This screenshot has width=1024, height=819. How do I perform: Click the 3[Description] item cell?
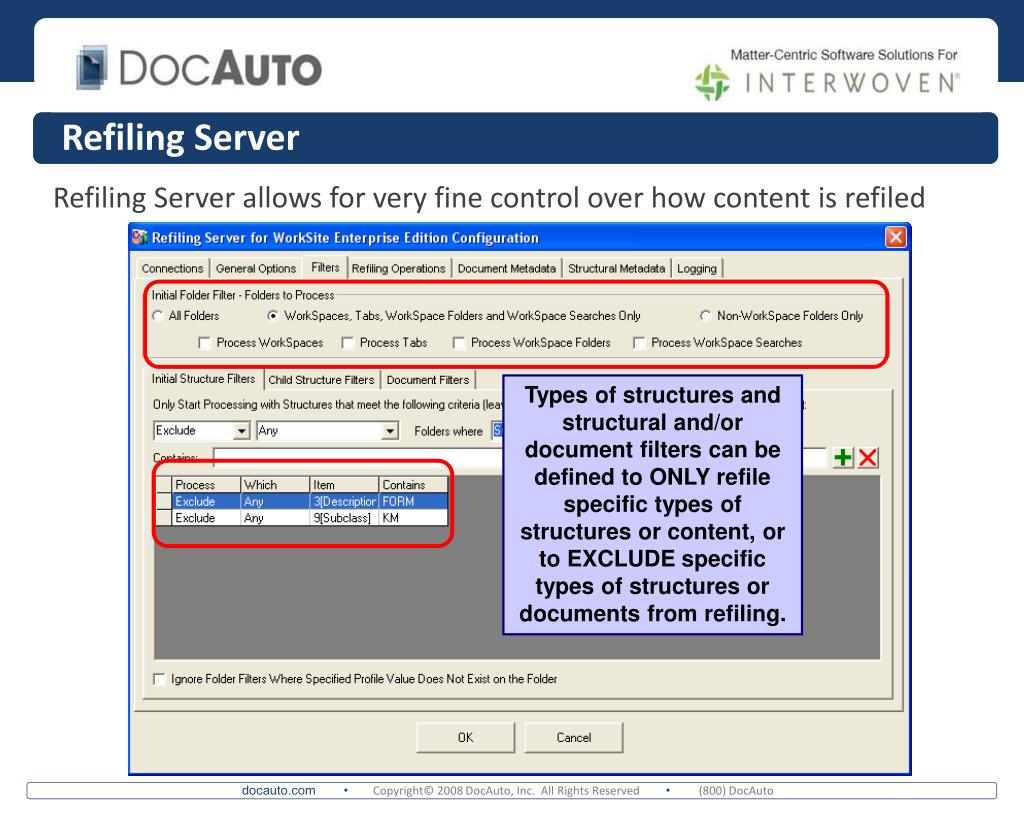tap(344, 502)
